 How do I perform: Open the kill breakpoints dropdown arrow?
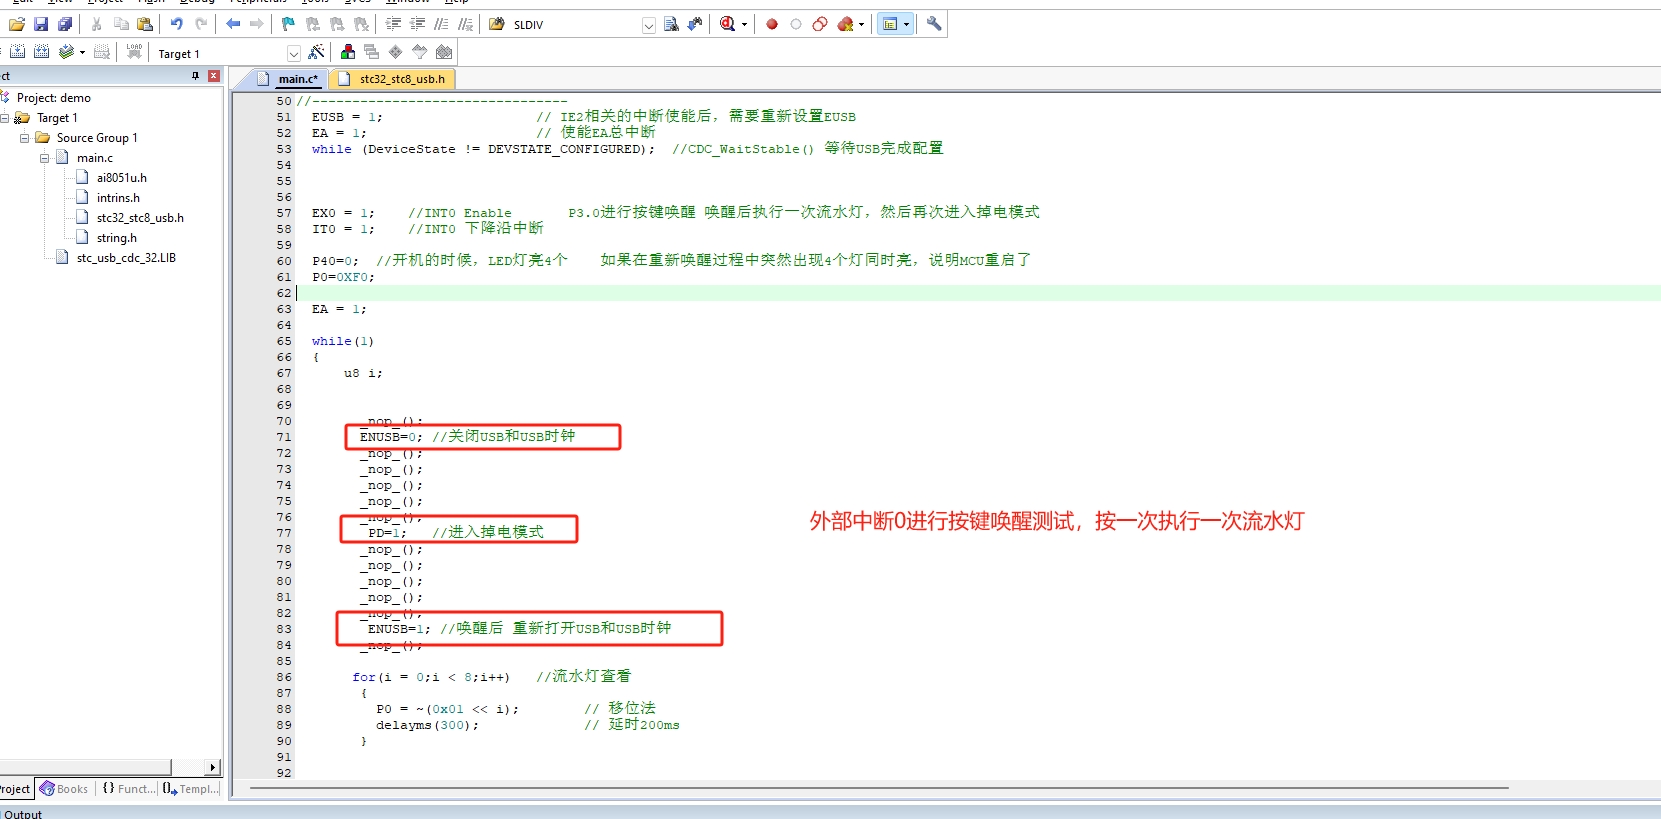pyautogui.click(x=861, y=24)
